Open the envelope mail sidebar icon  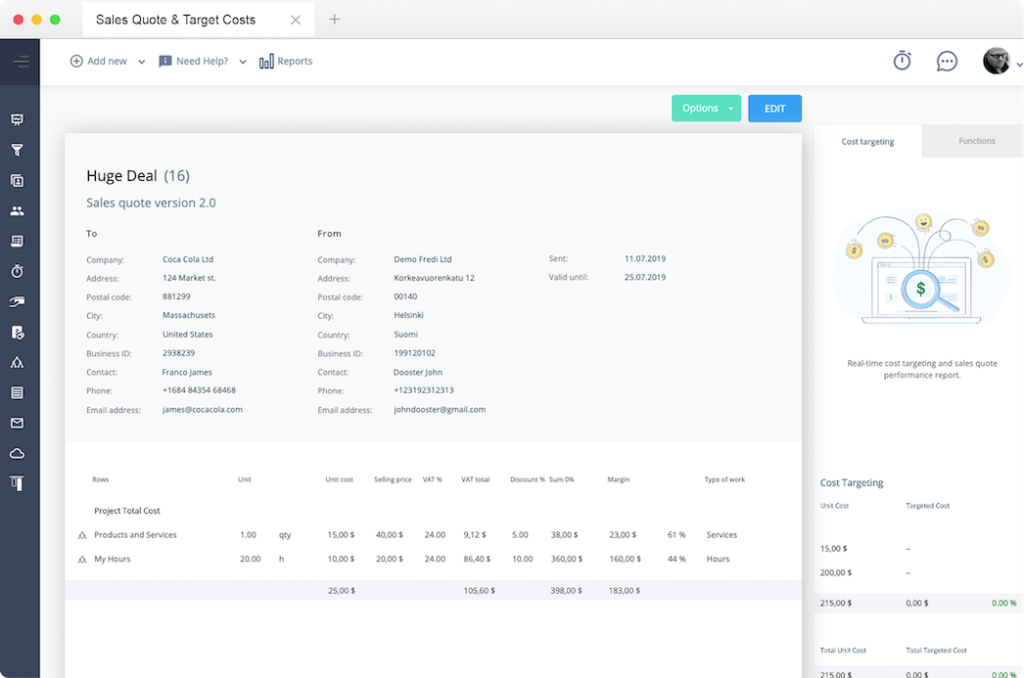point(18,423)
